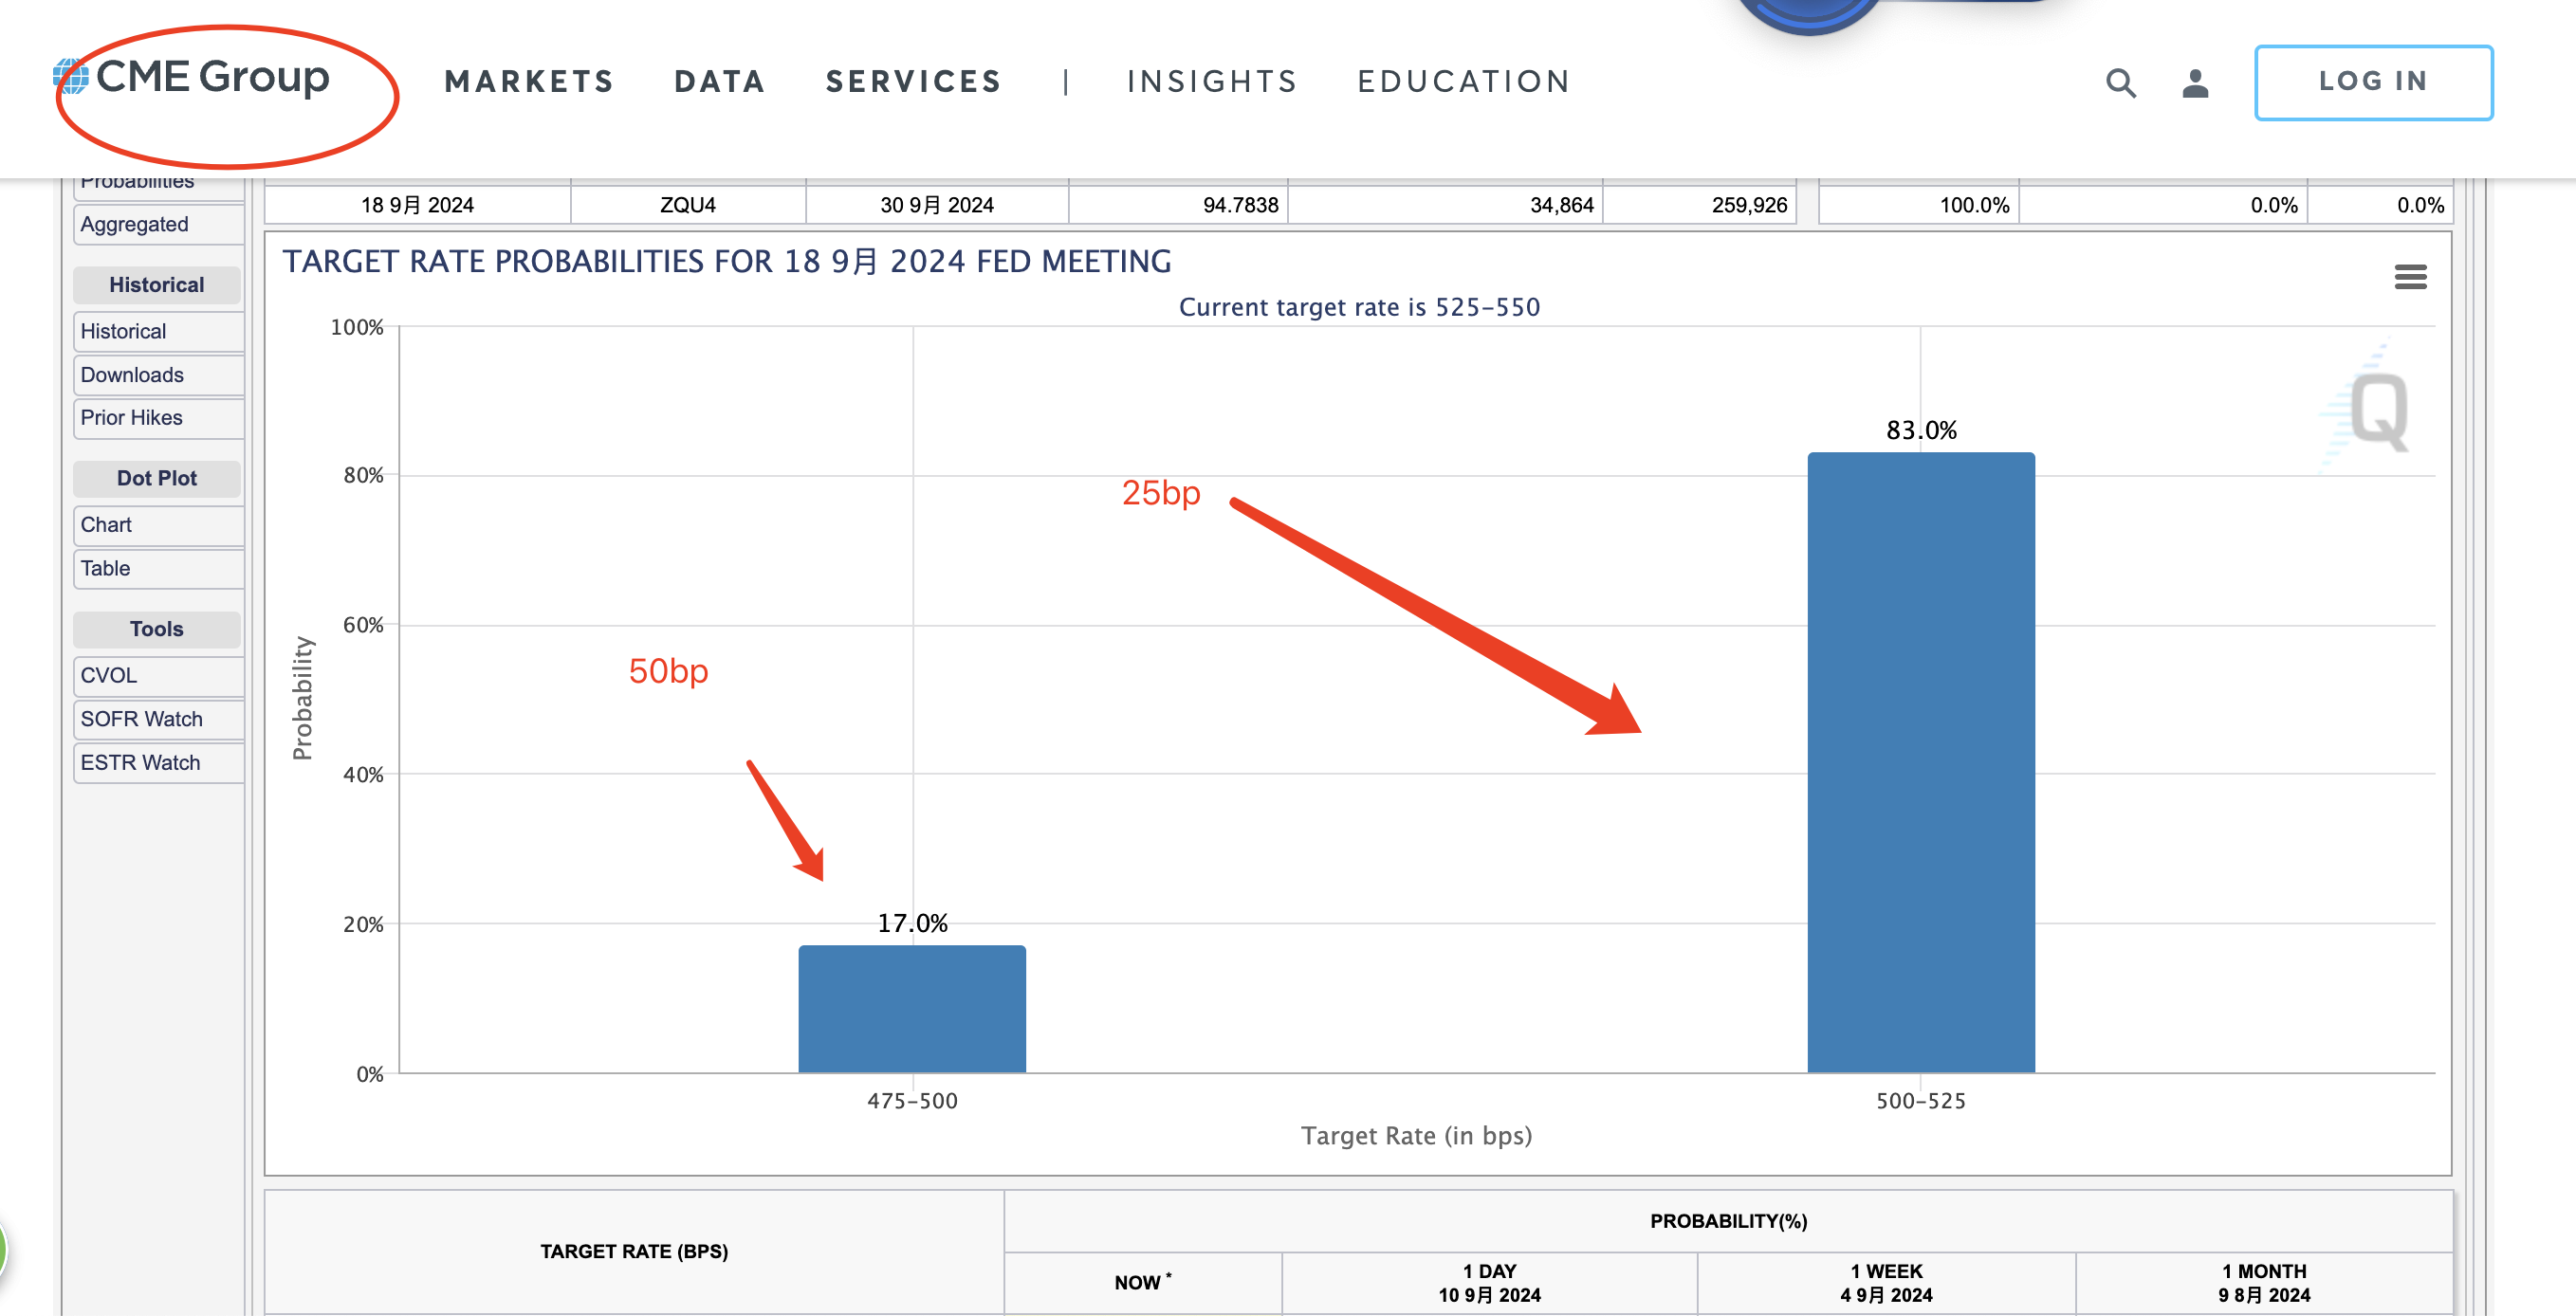Click the user account profile icon
The height and width of the screenshot is (1316, 2576).
2195,82
